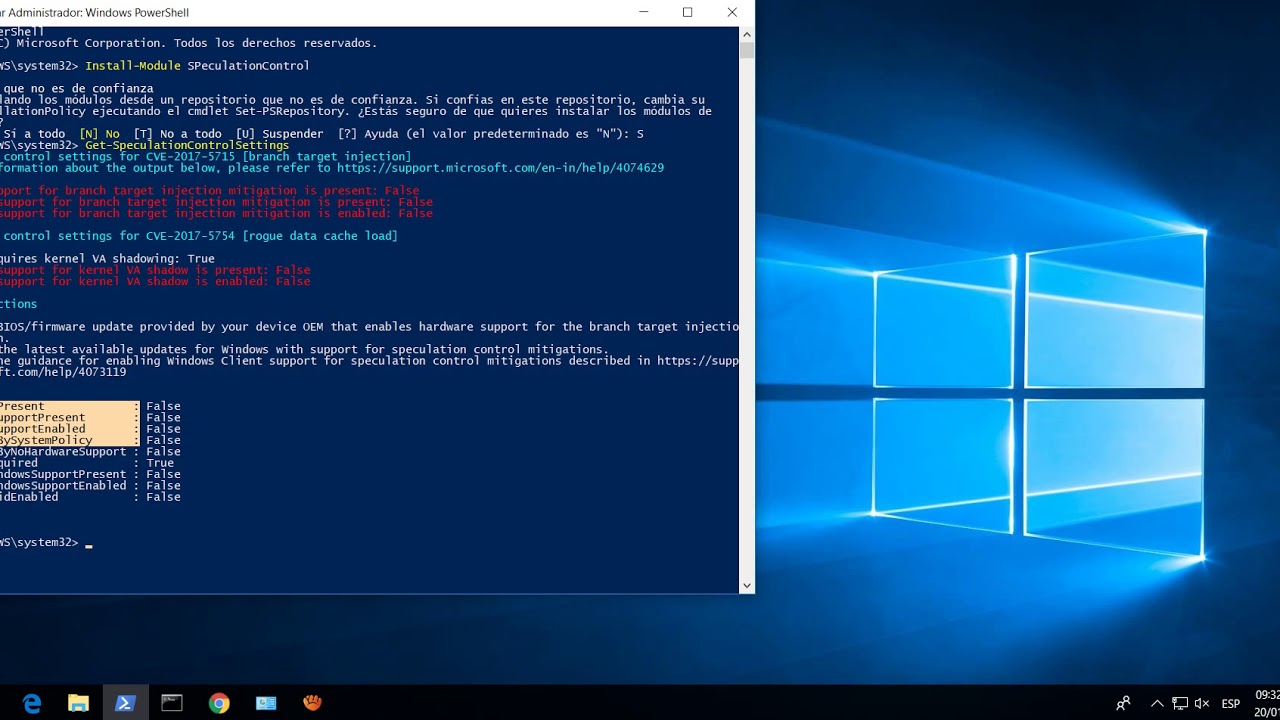Open the taskbar clock and date
This screenshot has height=720, width=1280.
point(1267,703)
